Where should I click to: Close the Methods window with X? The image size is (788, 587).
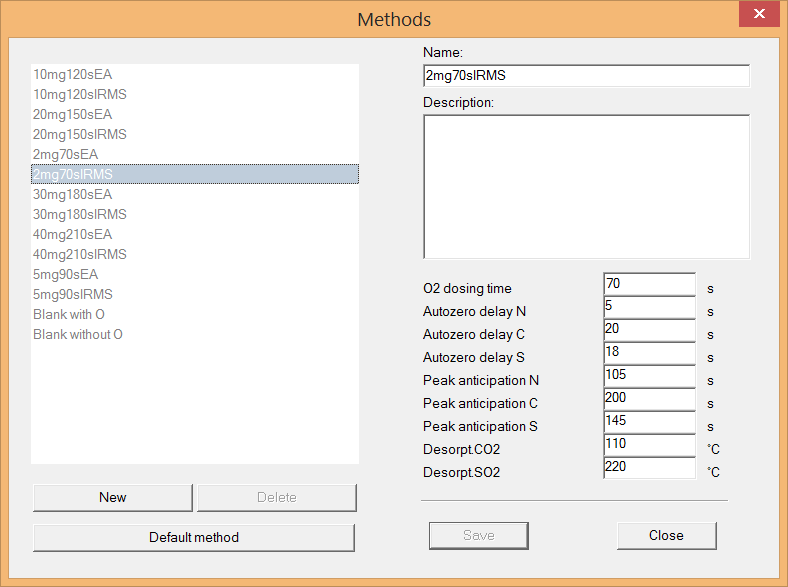pyautogui.click(x=759, y=16)
